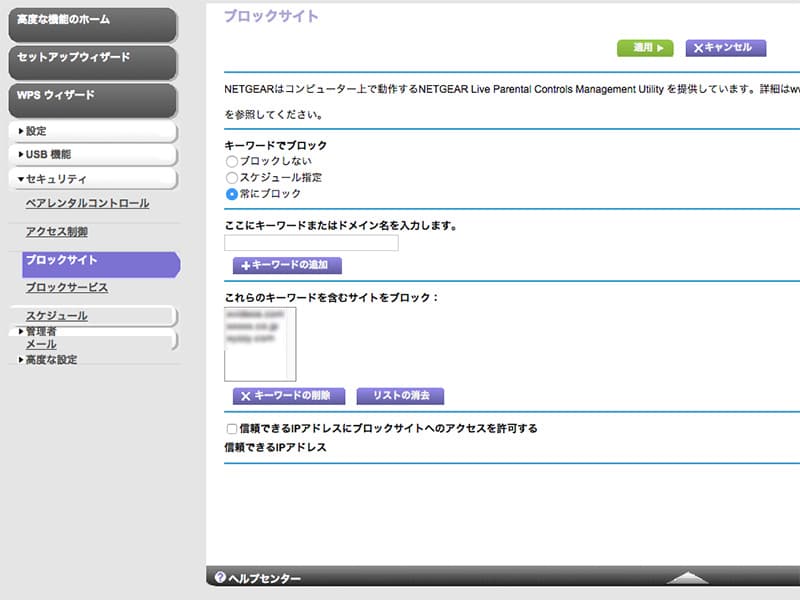Open the 高度な機能のホーム tab
The width and height of the screenshot is (800, 600).
click(x=92, y=21)
